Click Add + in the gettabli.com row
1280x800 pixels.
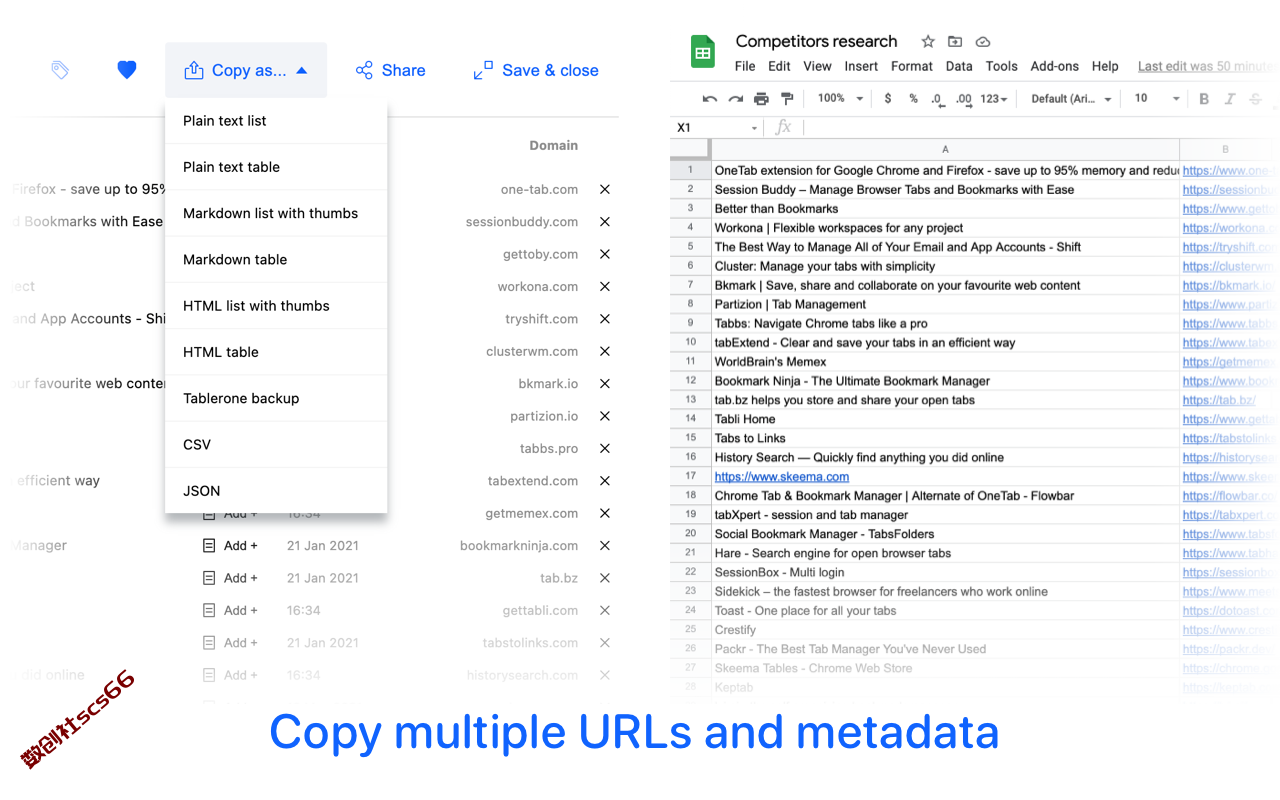pos(231,610)
